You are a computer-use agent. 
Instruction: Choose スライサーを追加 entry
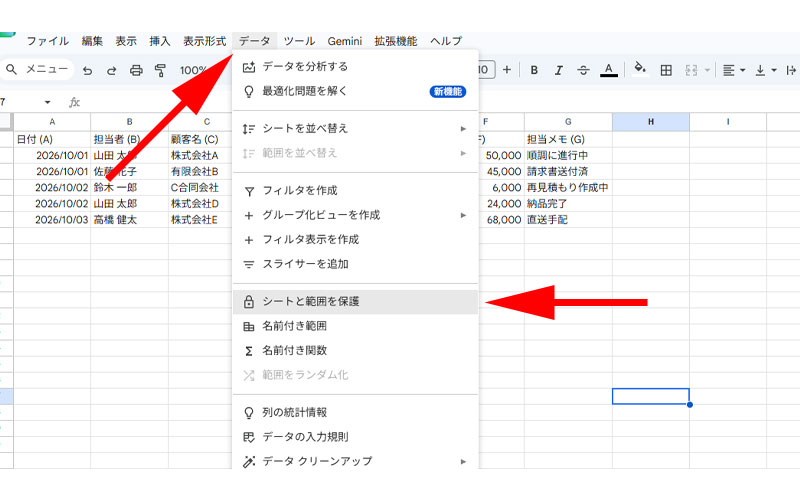[x=356, y=264]
